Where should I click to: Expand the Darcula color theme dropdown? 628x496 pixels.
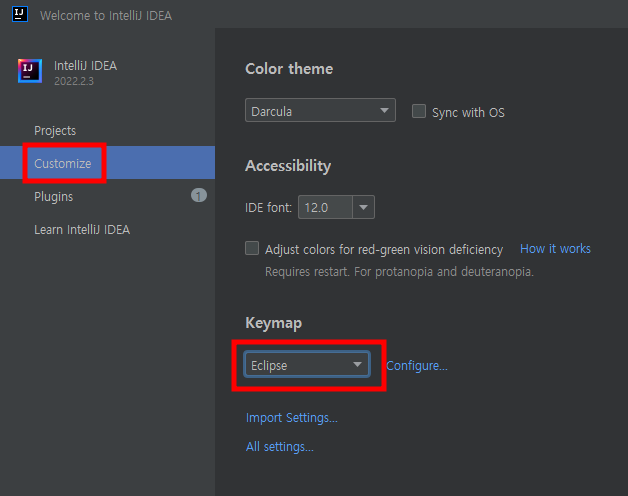(320, 110)
